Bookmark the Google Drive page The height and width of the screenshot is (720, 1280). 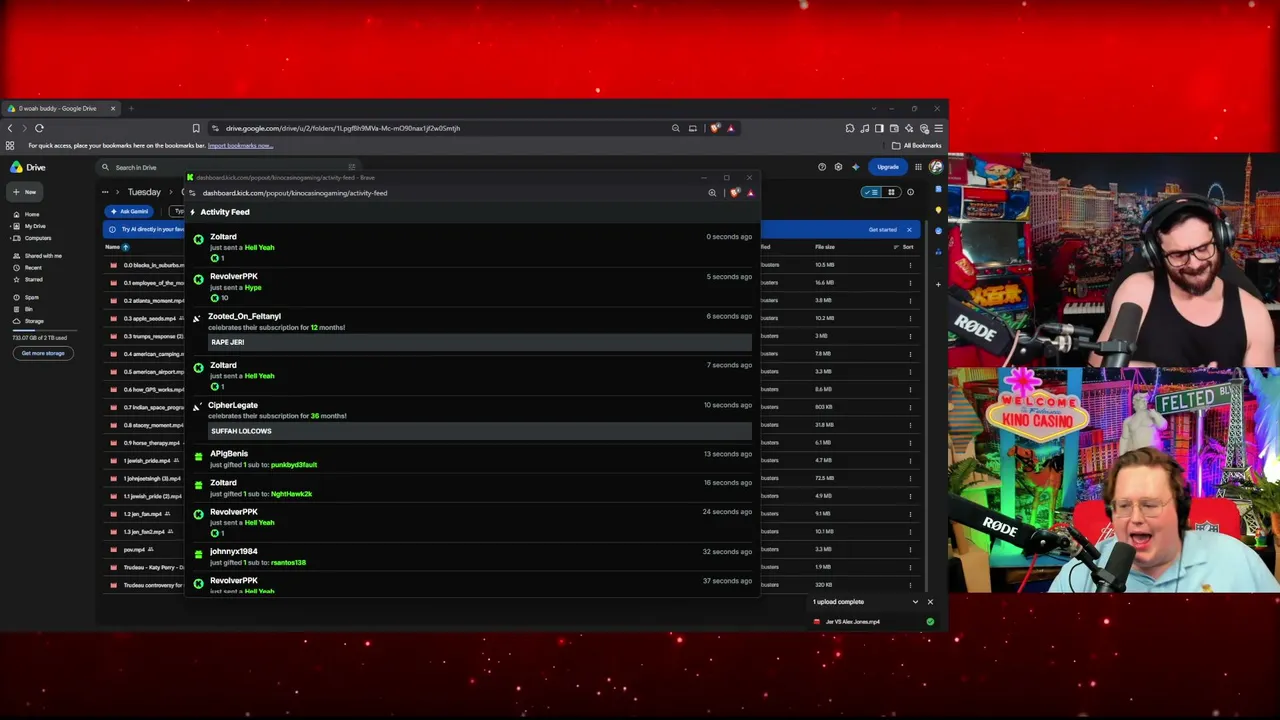pos(196,128)
